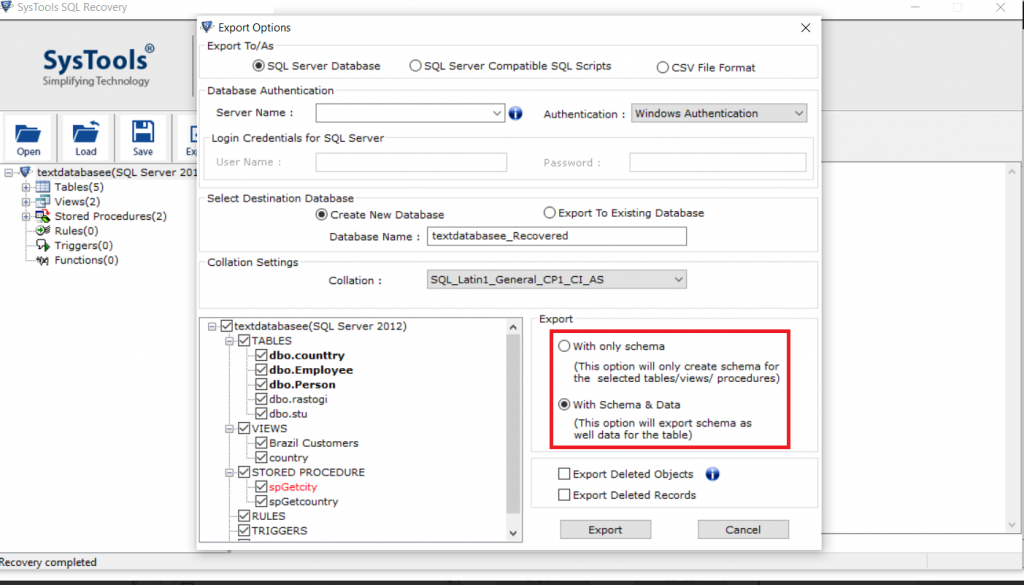Click the Functions(0) icon in left tree
Image resolution: width=1024 pixels, height=585 pixels.
[43, 260]
